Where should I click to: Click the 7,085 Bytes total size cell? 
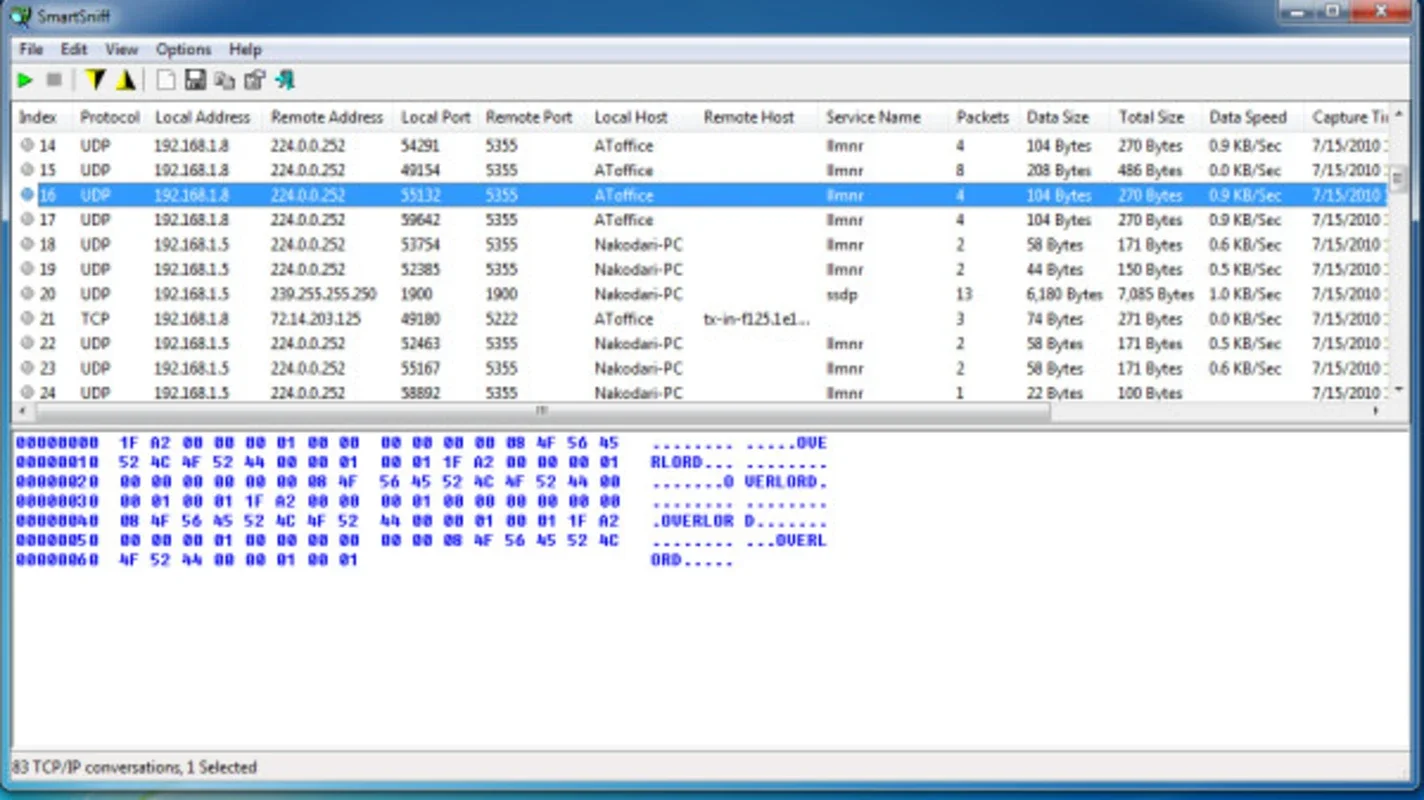[1156, 294]
